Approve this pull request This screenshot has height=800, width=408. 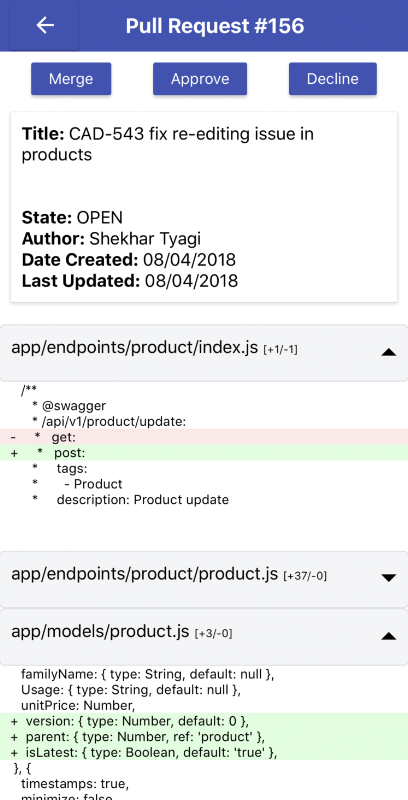tap(200, 79)
